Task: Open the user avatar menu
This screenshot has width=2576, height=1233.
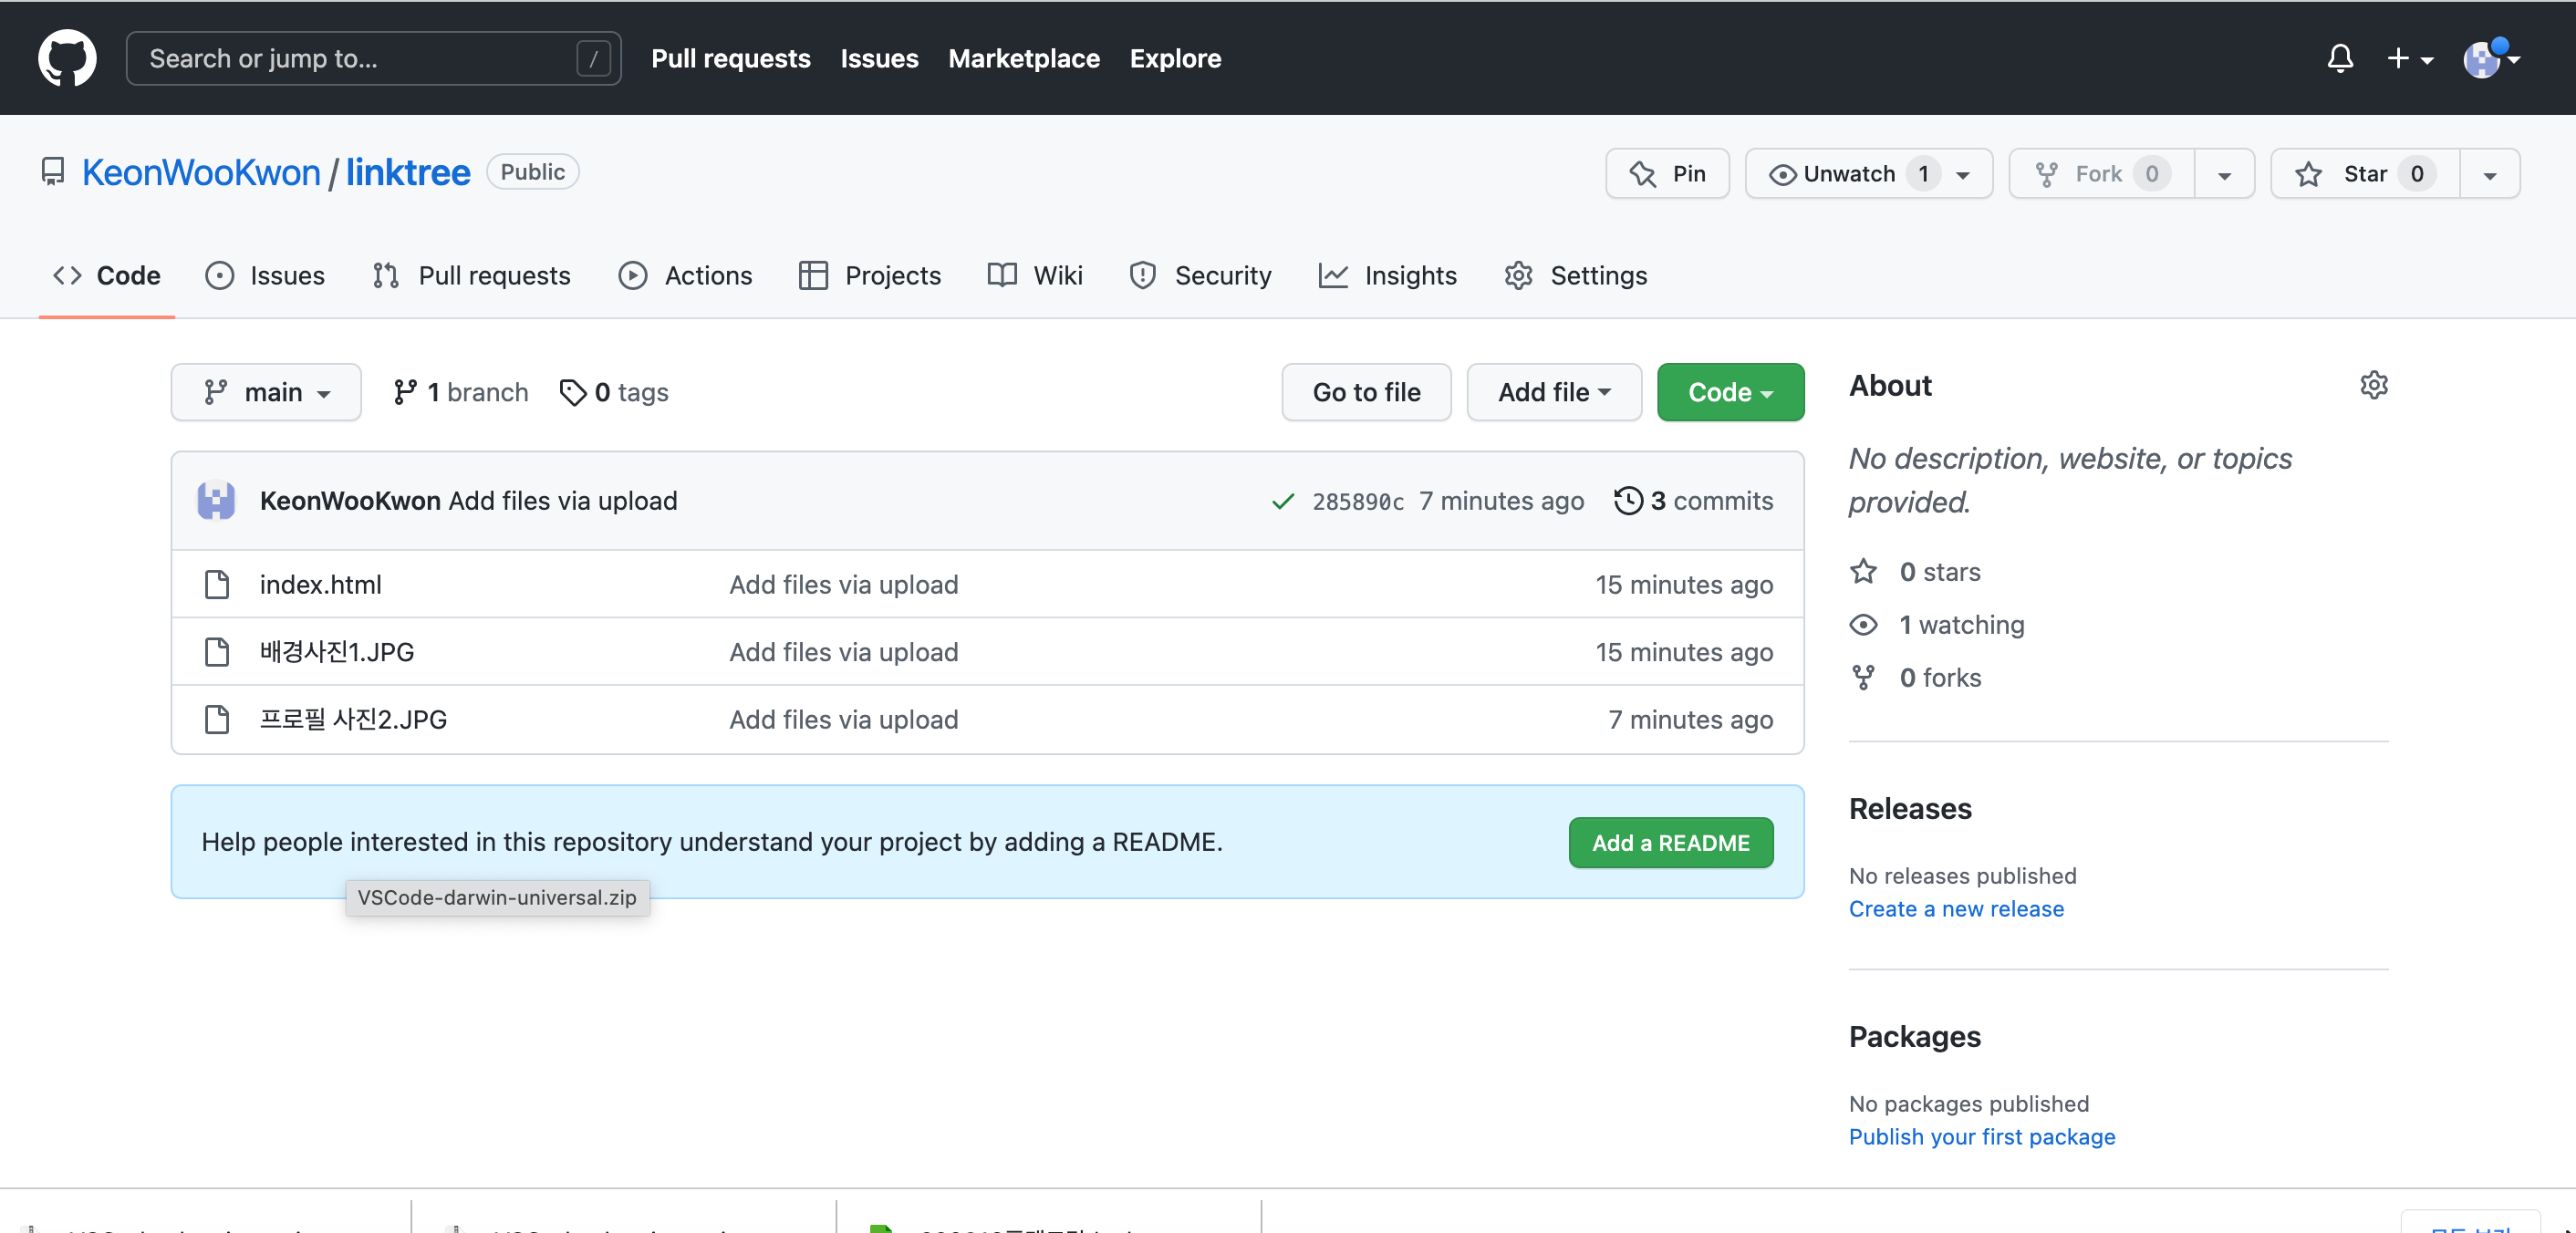Action: click(x=2490, y=58)
